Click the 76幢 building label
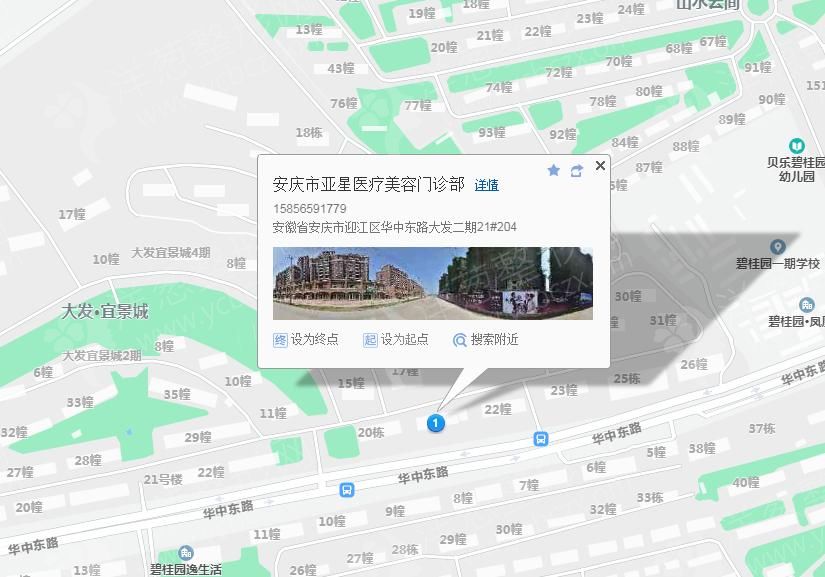Image resolution: width=825 pixels, height=577 pixels. 344,104
